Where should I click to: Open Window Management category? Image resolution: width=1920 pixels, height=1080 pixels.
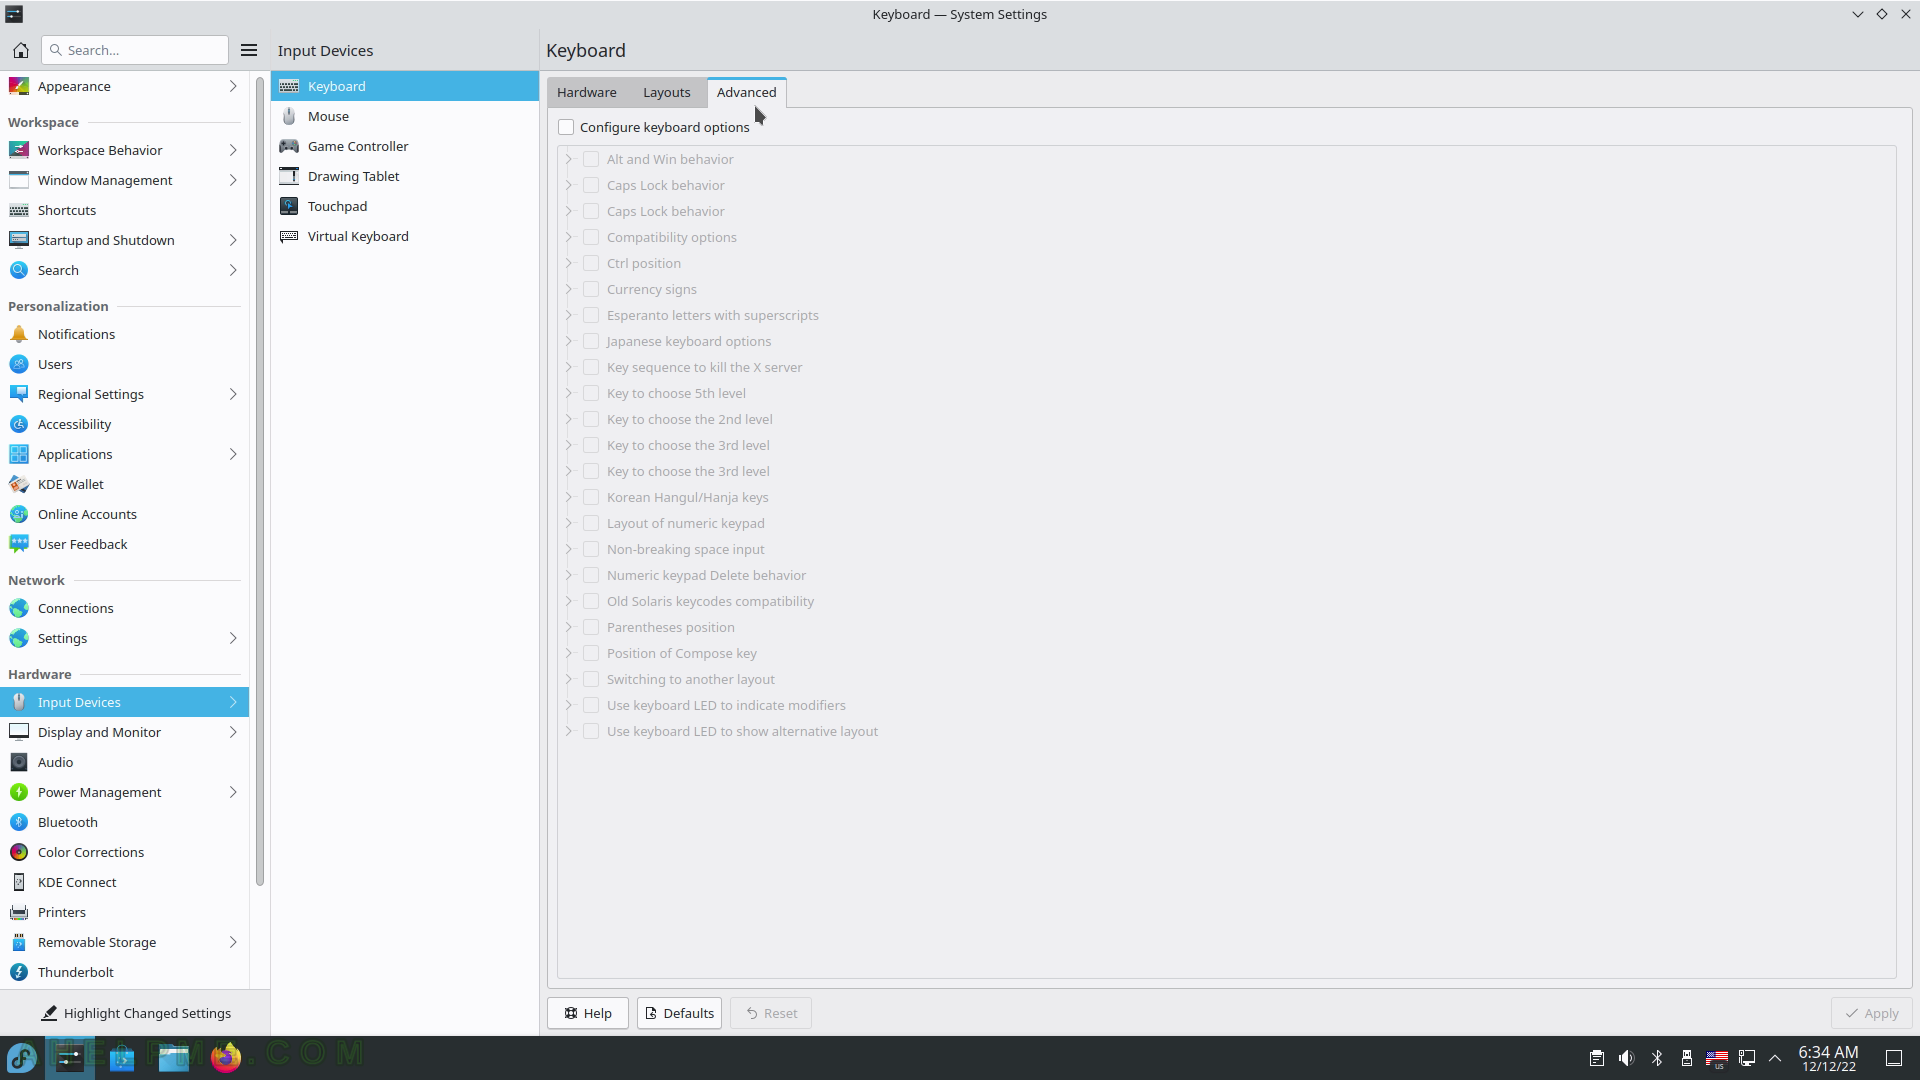tap(124, 180)
